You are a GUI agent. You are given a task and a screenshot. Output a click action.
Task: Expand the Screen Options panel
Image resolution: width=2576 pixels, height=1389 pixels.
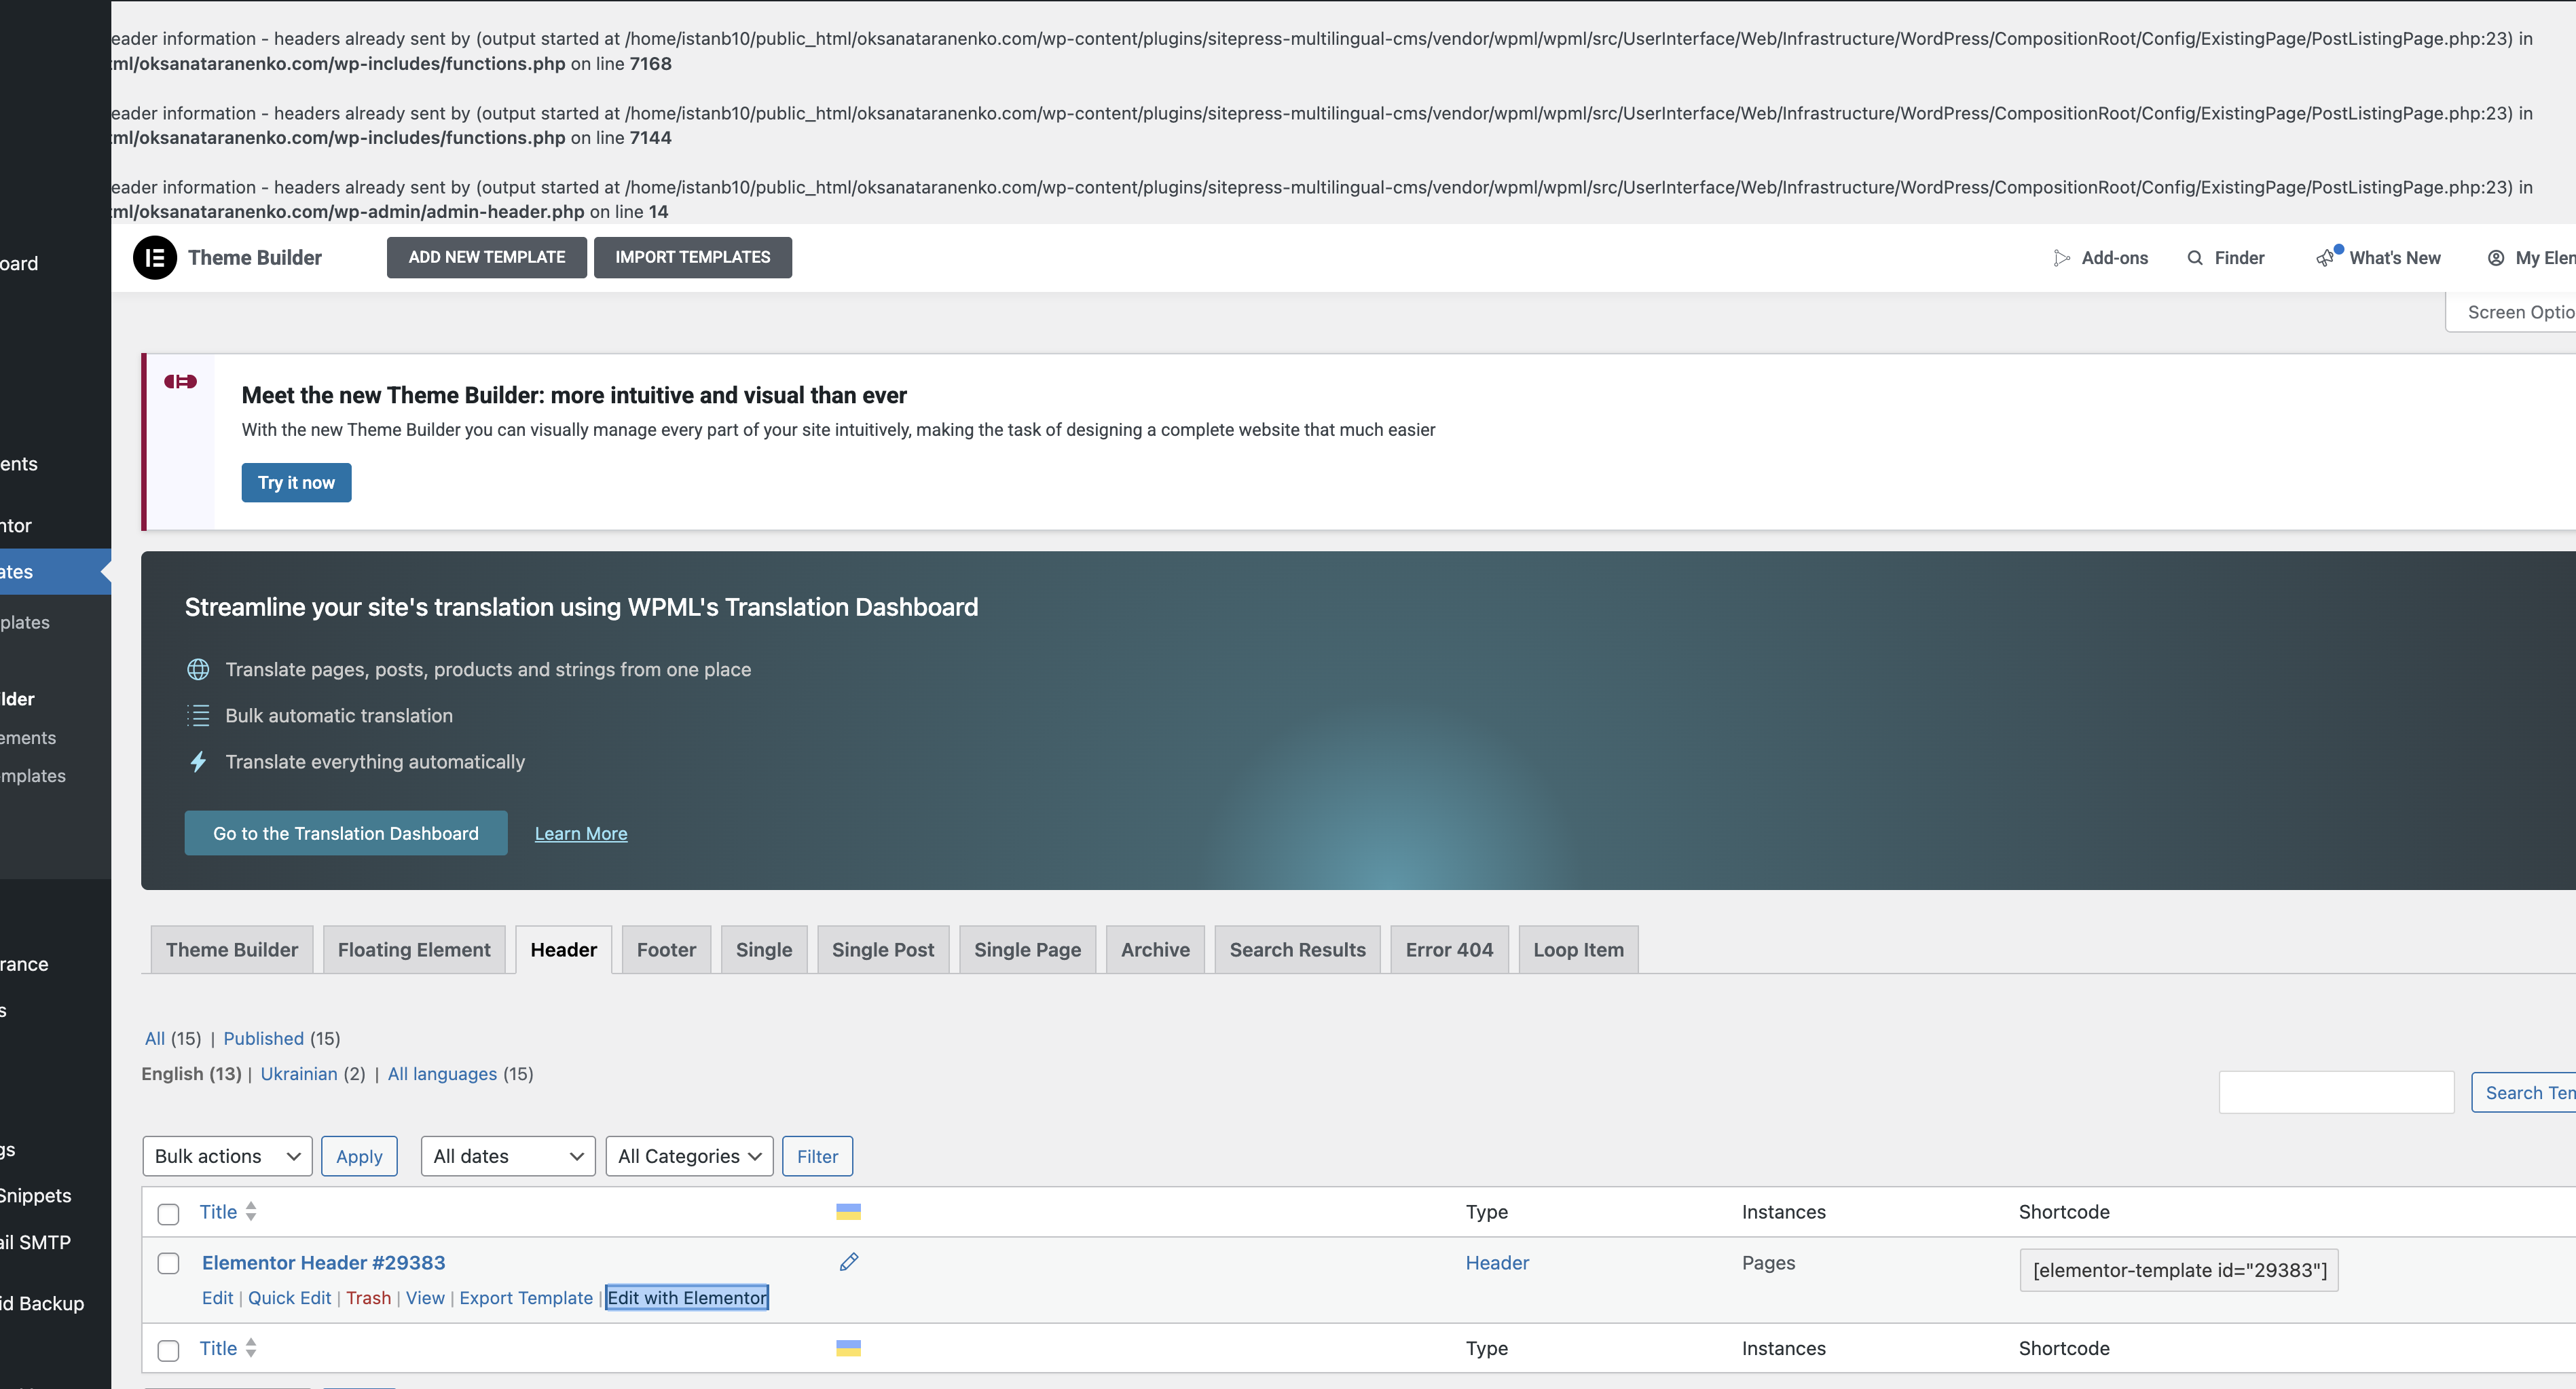tap(2511, 312)
